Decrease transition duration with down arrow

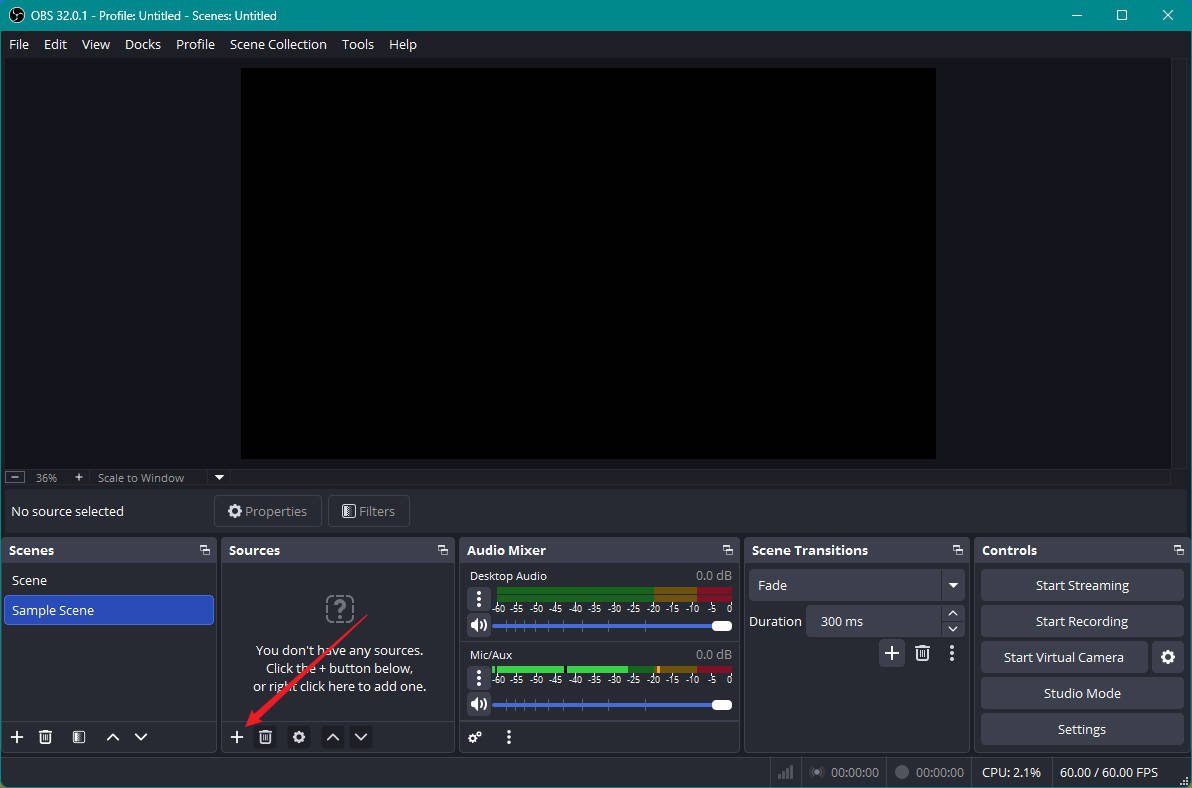pos(953,629)
